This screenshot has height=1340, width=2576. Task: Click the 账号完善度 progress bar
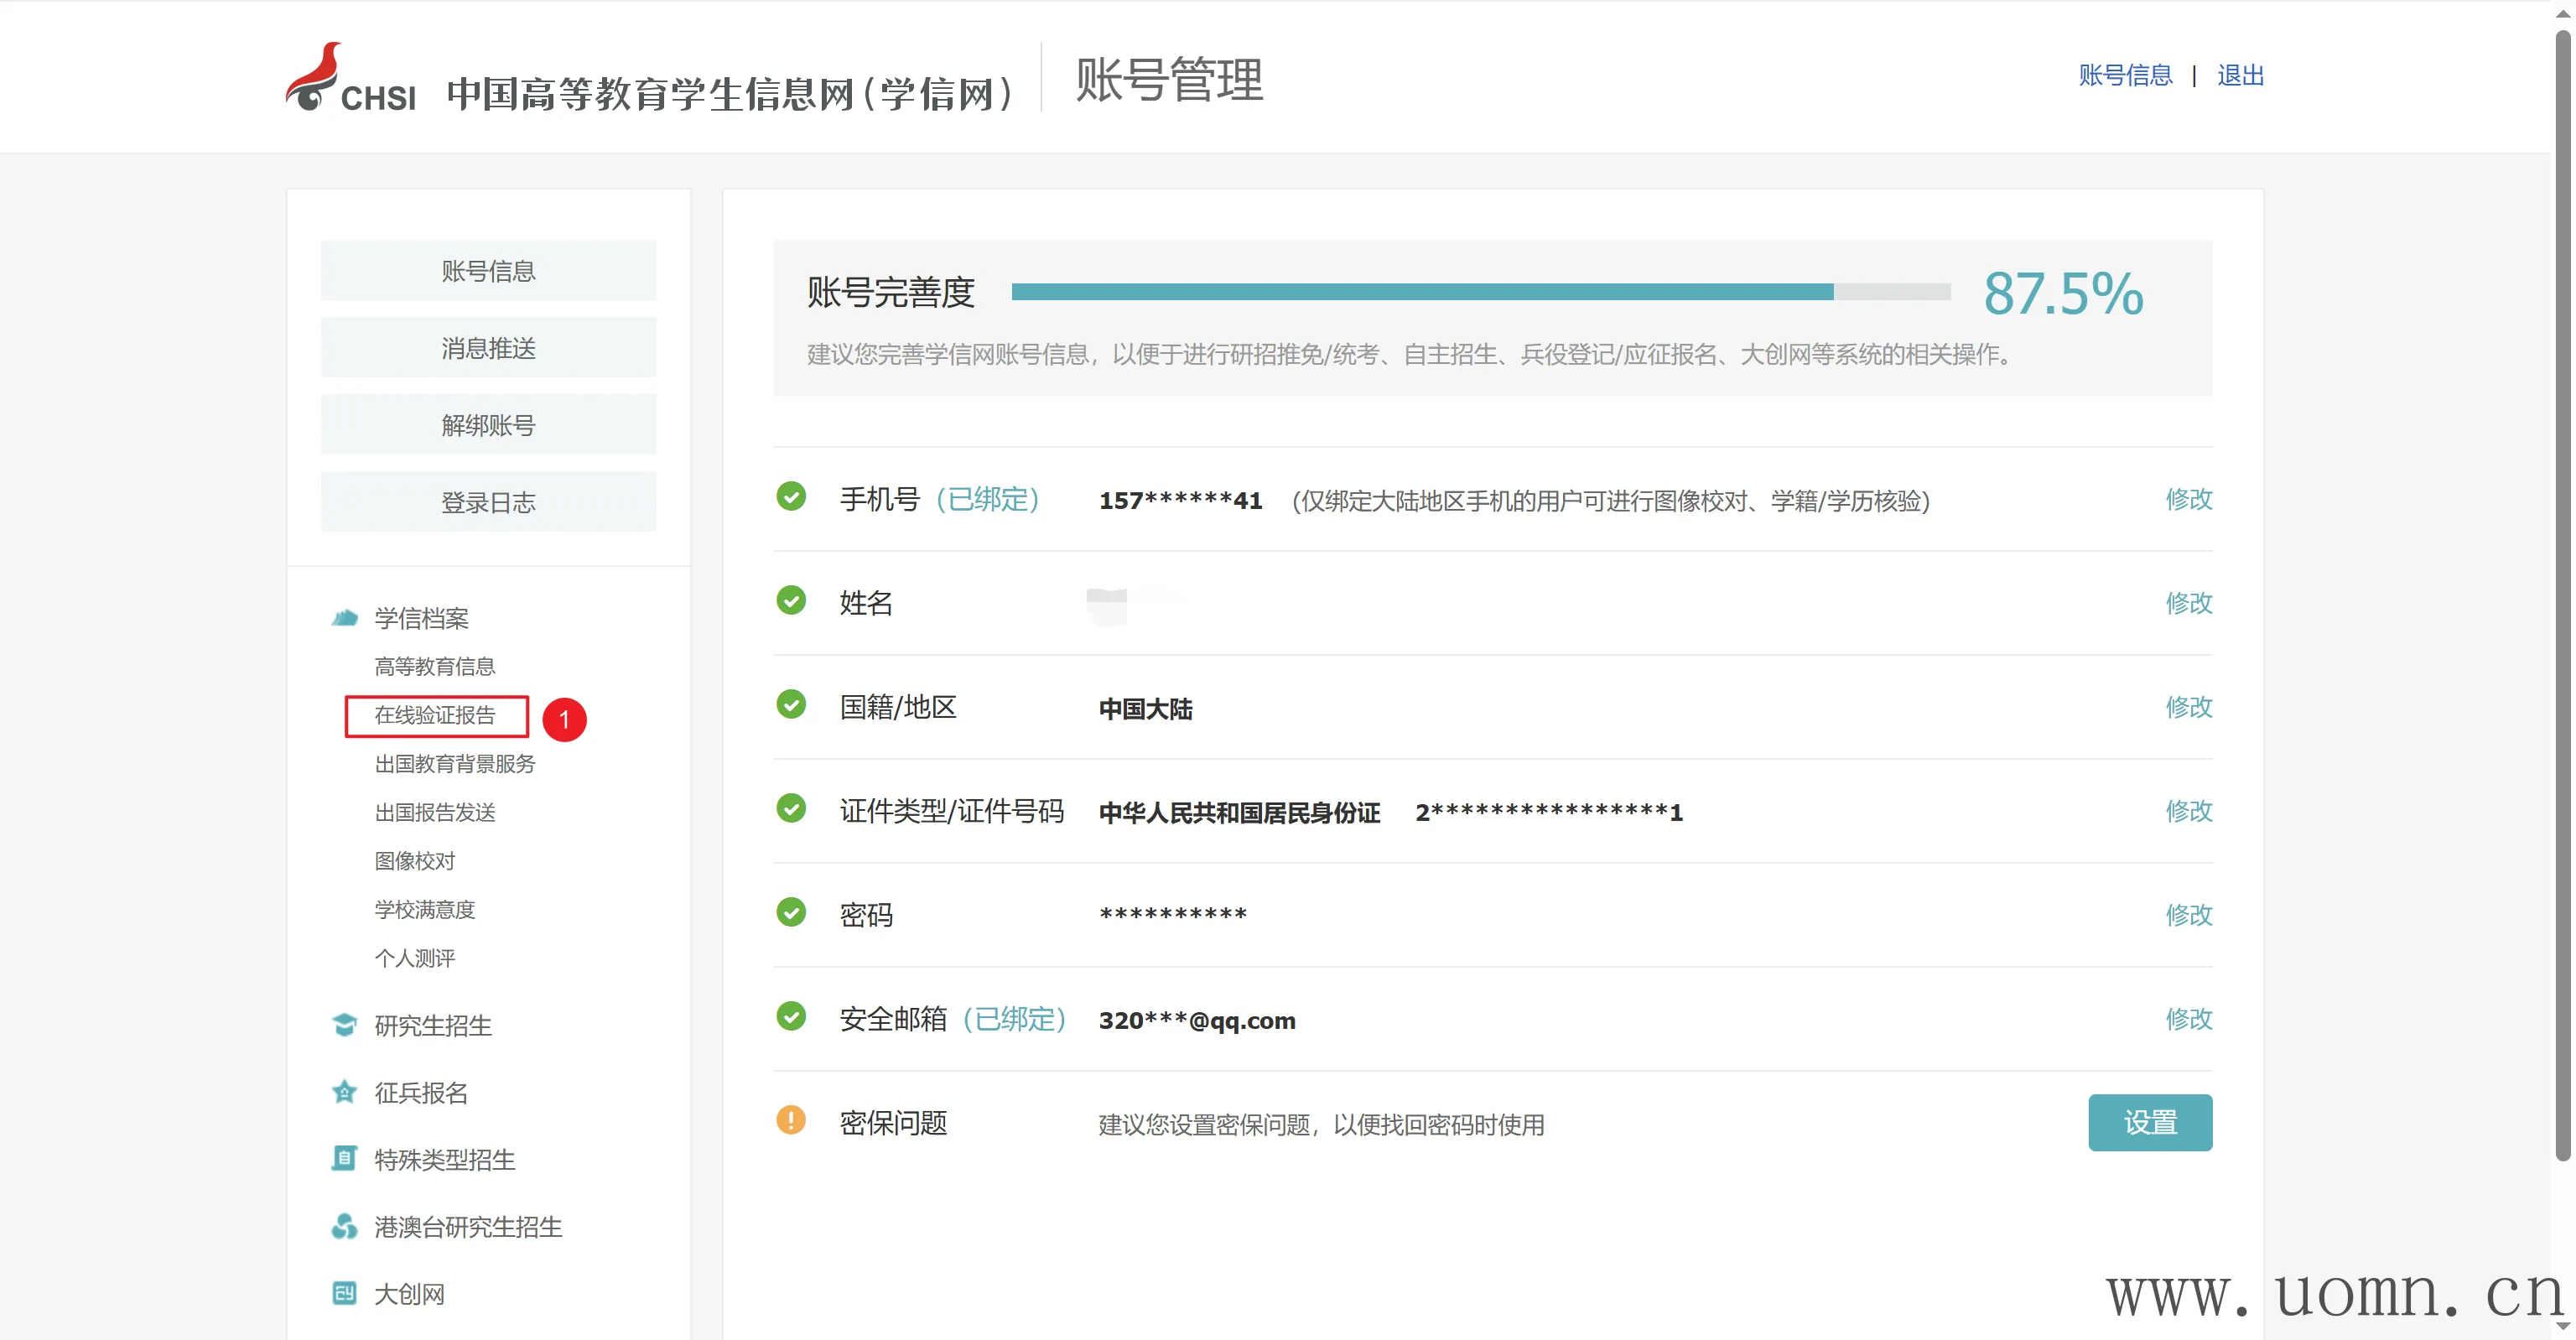[x=1480, y=292]
